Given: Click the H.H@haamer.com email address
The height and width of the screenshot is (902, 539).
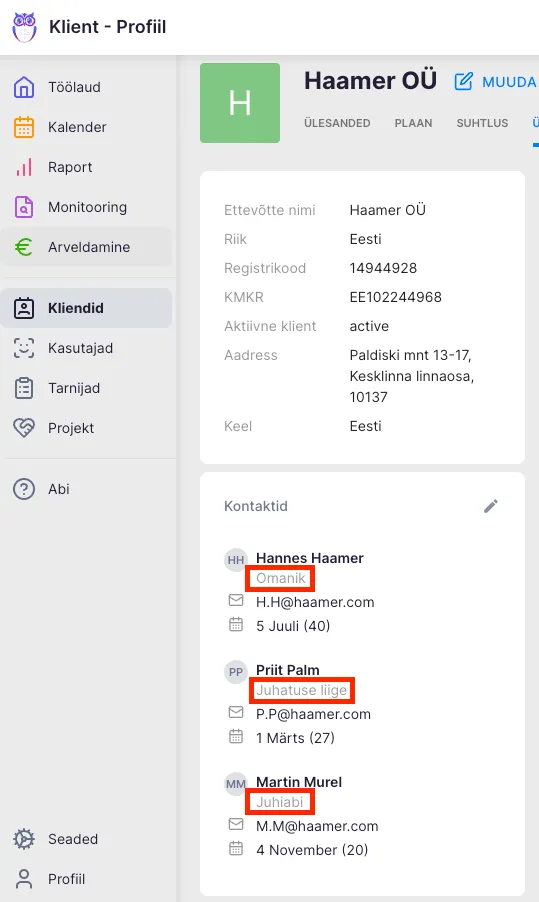Looking at the screenshot, I should pyautogui.click(x=315, y=602).
